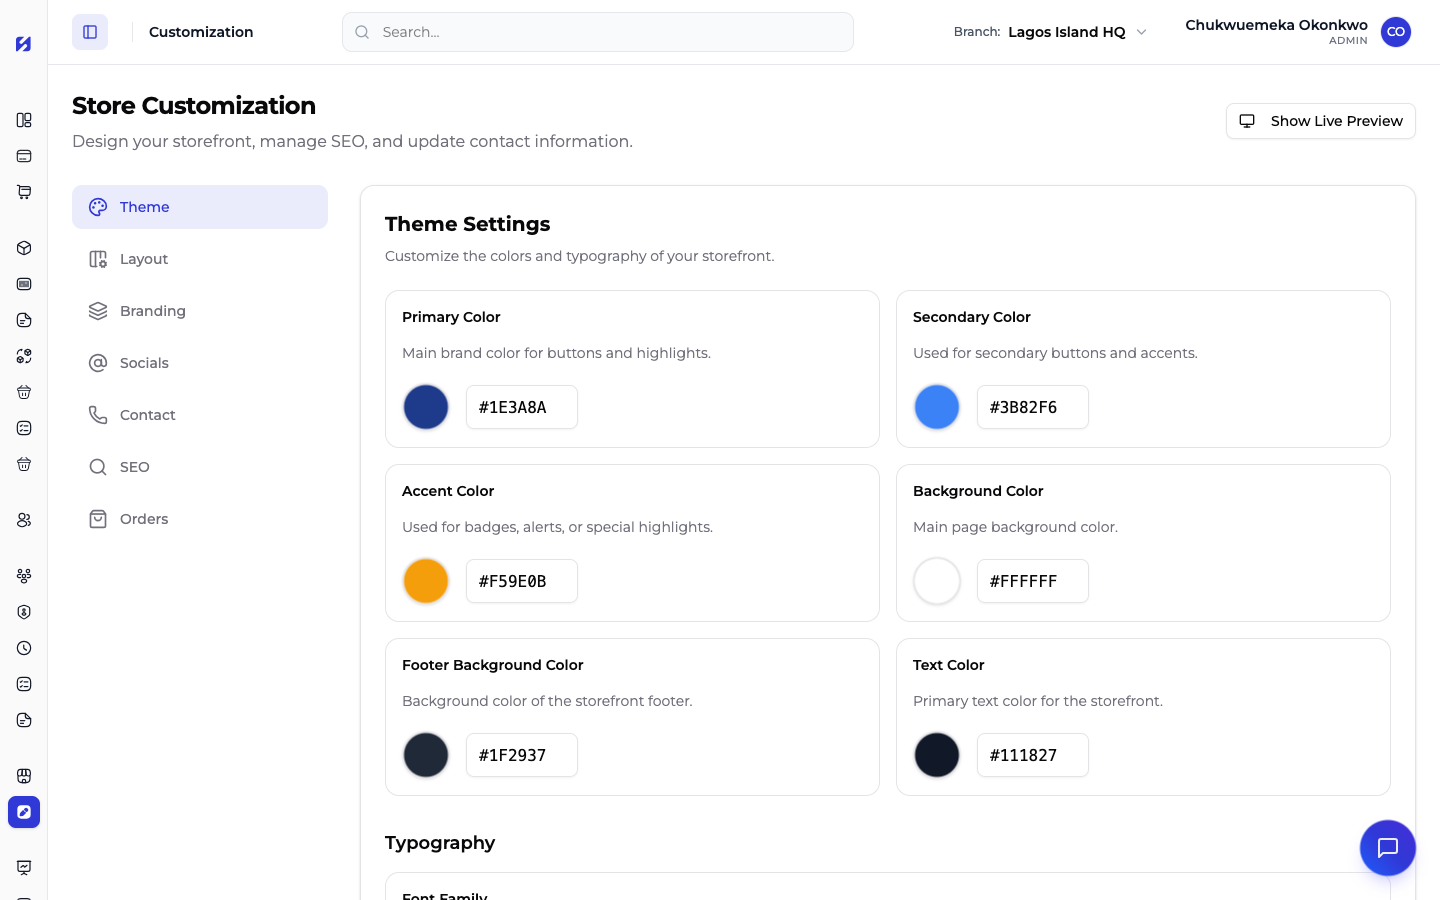Open the CO user avatar menu
The width and height of the screenshot is (1440, 900).
[x=1396, y=32]
